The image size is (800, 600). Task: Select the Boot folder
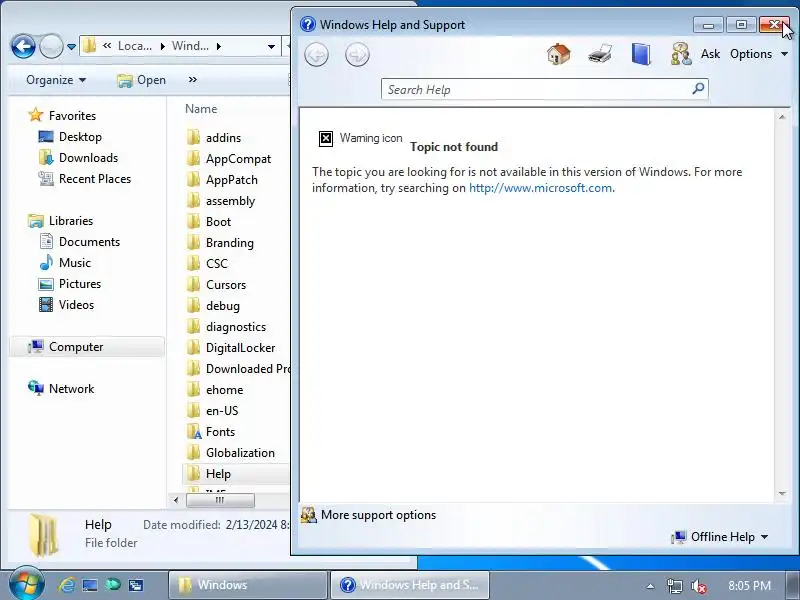tap(208, 221)
